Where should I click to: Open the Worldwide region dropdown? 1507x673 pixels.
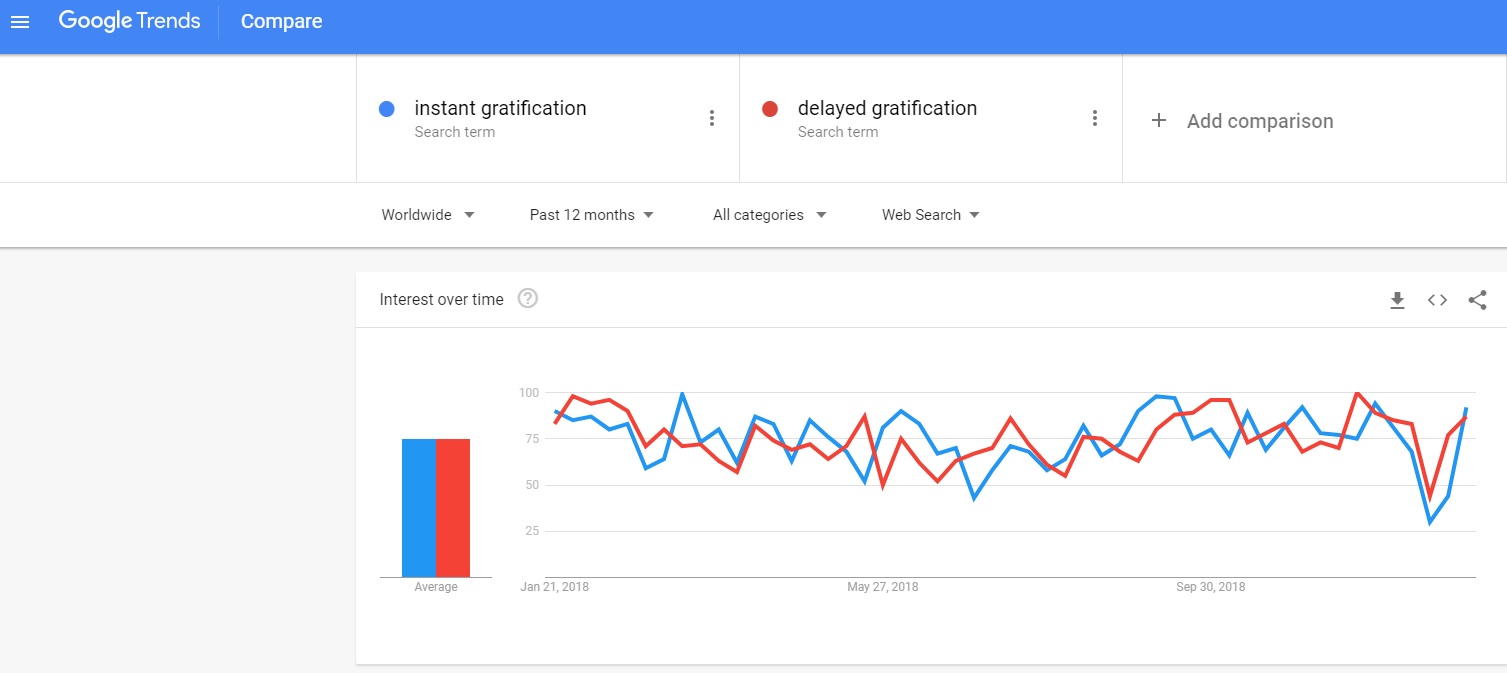[x=428, y=215]
